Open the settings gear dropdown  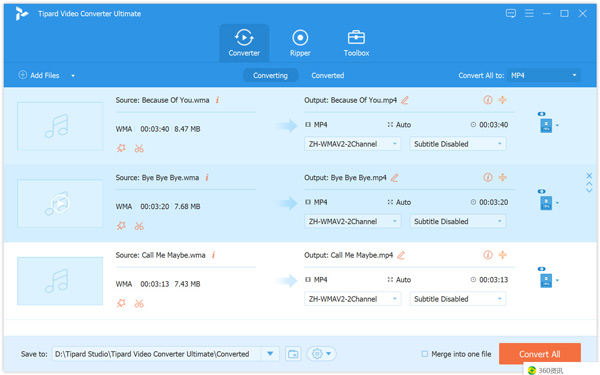321,354
